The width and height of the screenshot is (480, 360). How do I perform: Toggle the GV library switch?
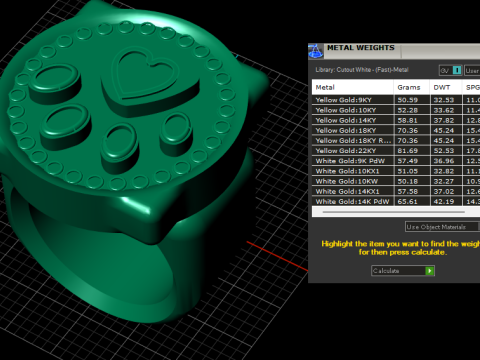[450, 70]
